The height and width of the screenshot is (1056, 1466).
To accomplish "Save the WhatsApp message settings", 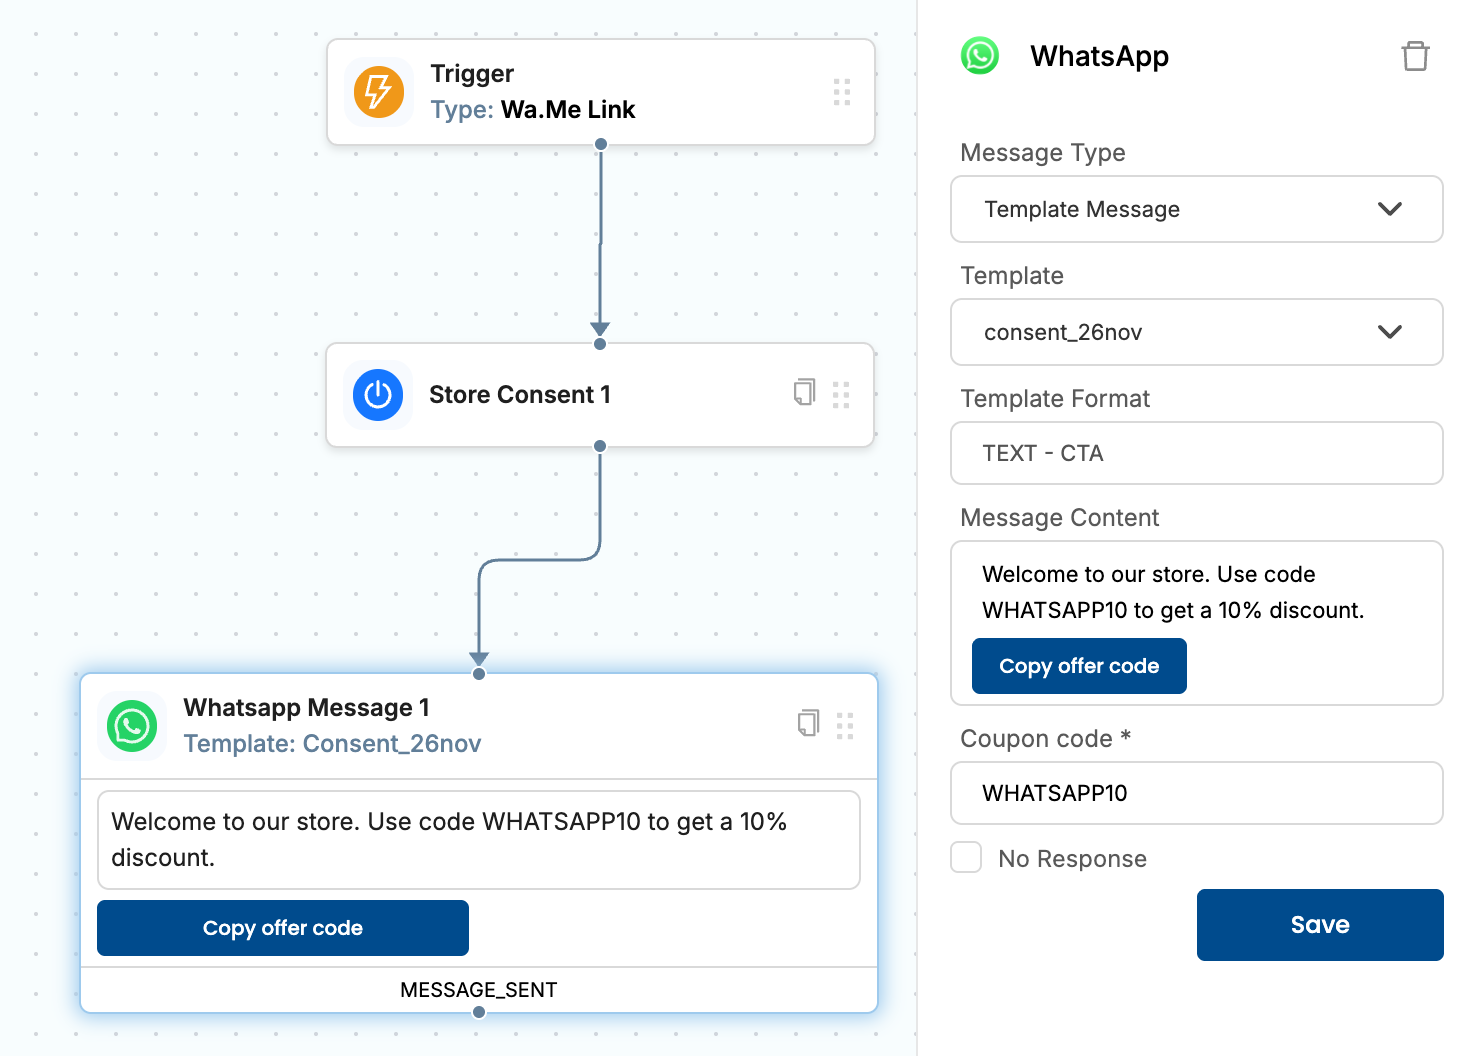I will (x=1319, y=925).
